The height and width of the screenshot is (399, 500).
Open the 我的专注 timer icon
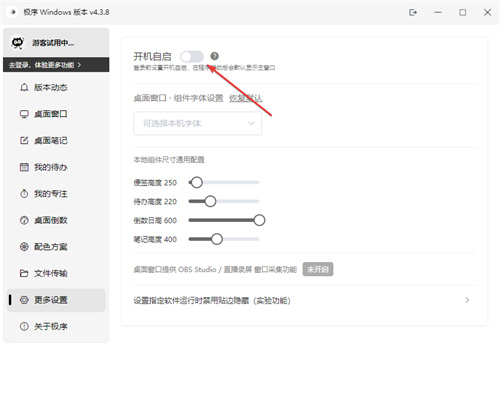pyautogui.click(x=24, y=194)
